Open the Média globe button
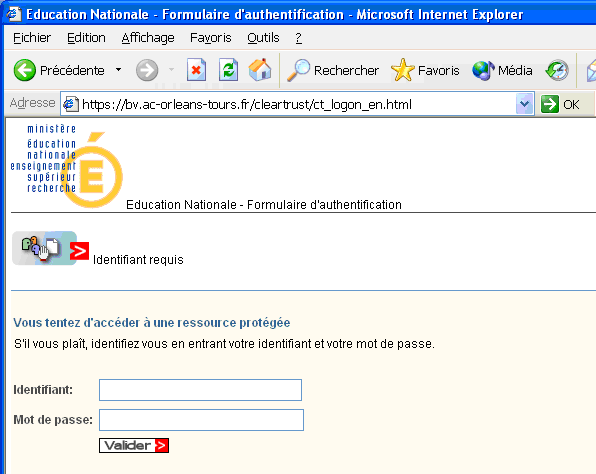The height and width of the screenshot is (474, 596). pyautogui.click(x=502, y=70)
